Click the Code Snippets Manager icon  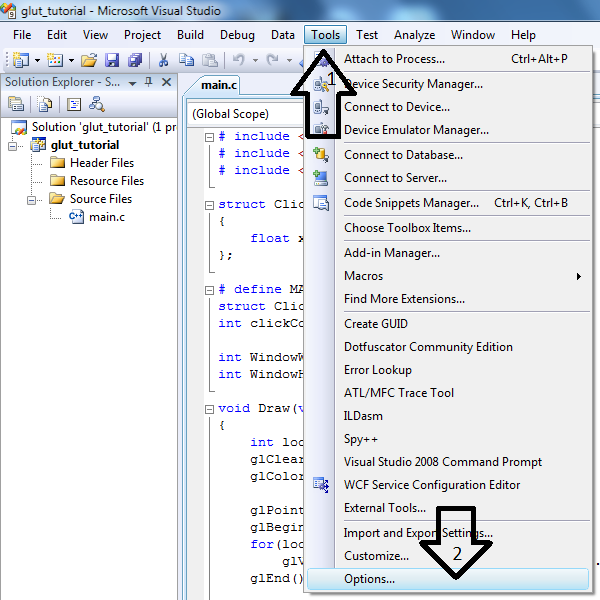tap(321, 203)
